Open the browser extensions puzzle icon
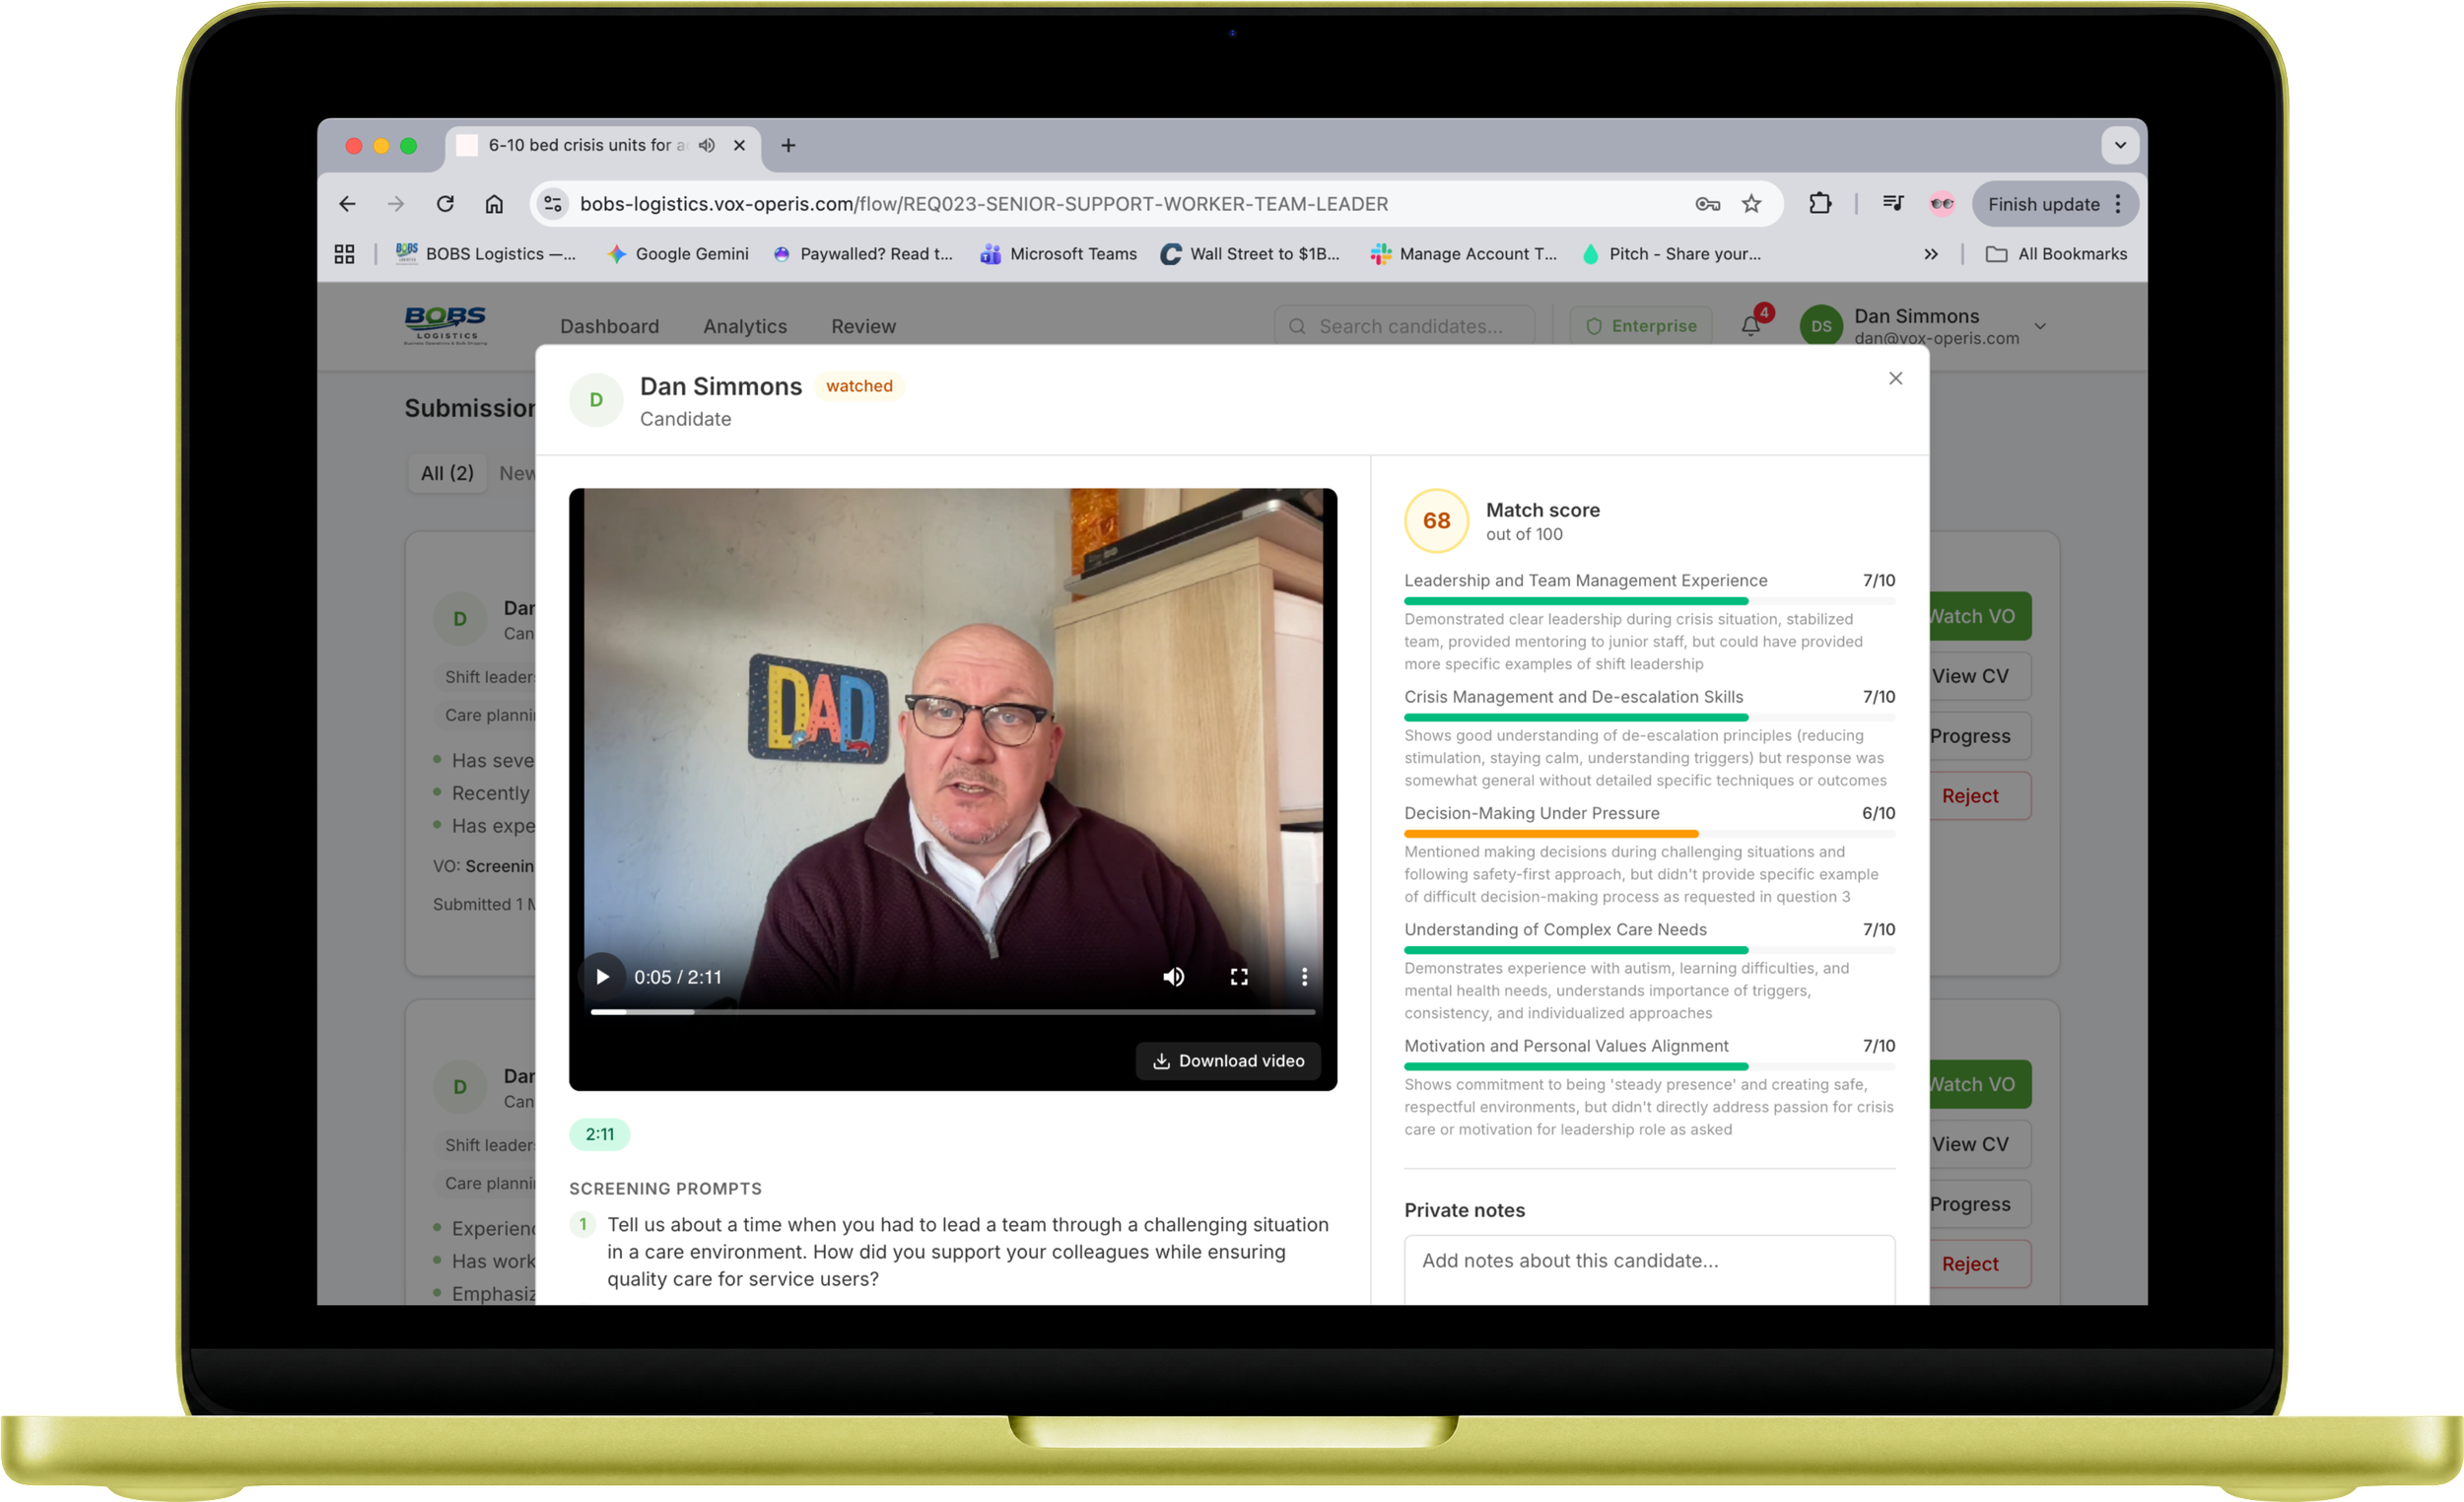 click(x=1820, y=204)
